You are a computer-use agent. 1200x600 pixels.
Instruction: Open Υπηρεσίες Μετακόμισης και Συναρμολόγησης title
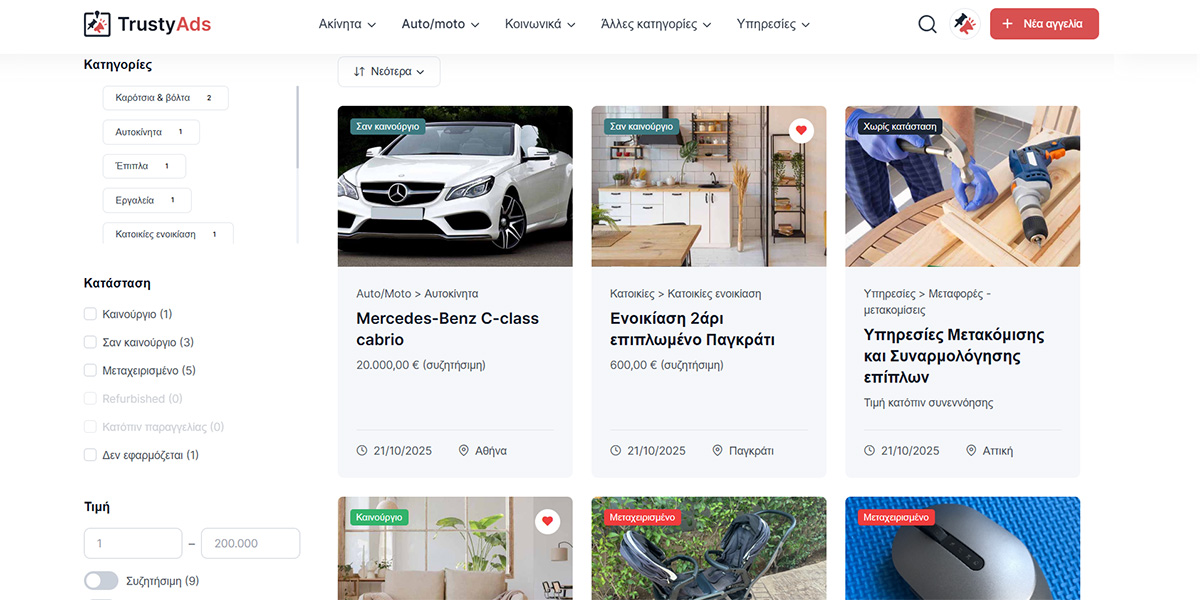pos(954,356)
